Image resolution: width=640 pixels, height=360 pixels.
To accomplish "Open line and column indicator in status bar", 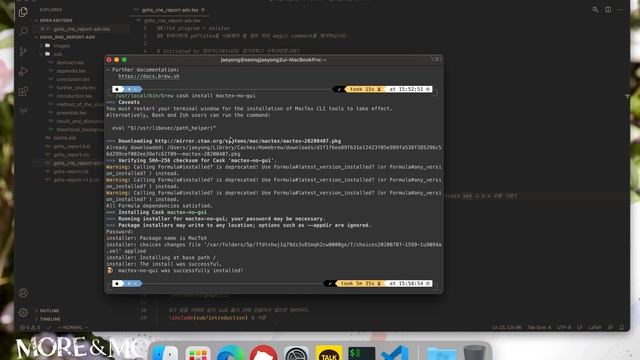I will (x=507, y=327).
